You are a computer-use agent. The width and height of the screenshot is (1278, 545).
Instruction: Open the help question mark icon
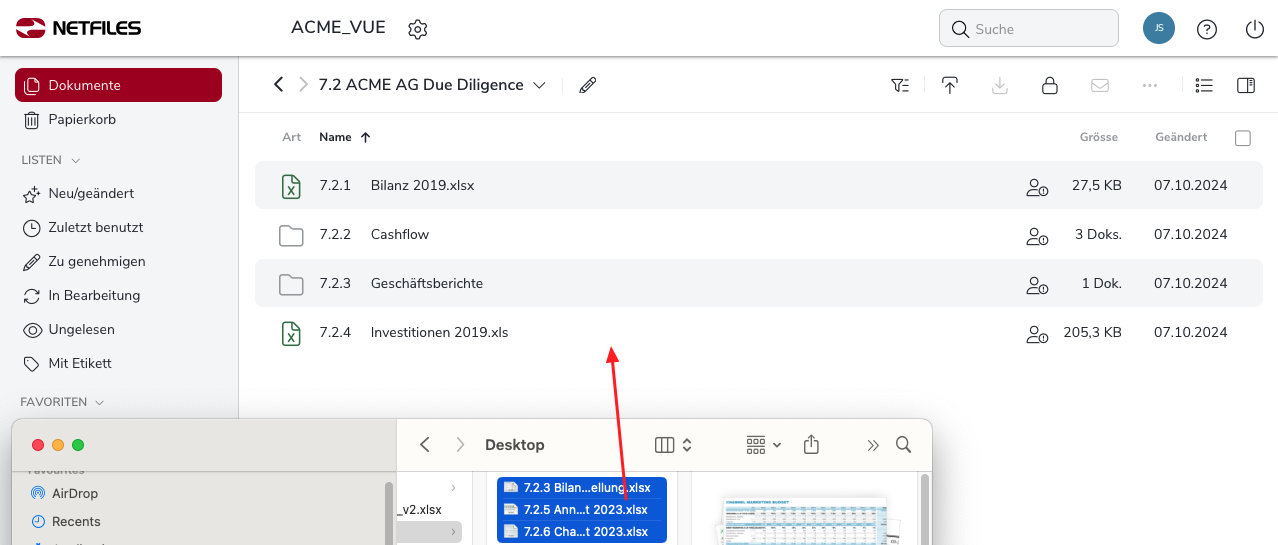pos(1207,29)
